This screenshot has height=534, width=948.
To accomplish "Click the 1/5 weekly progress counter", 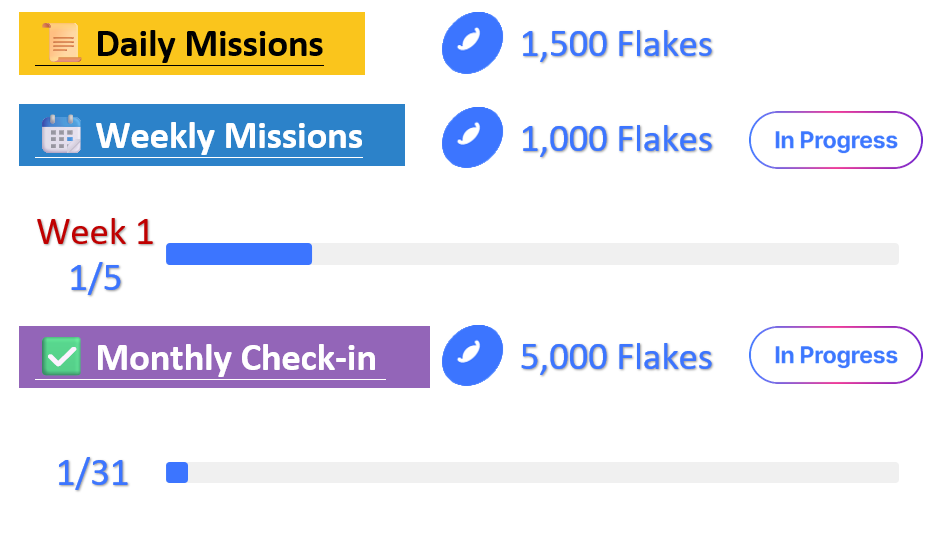I will (x=96, y=278).
